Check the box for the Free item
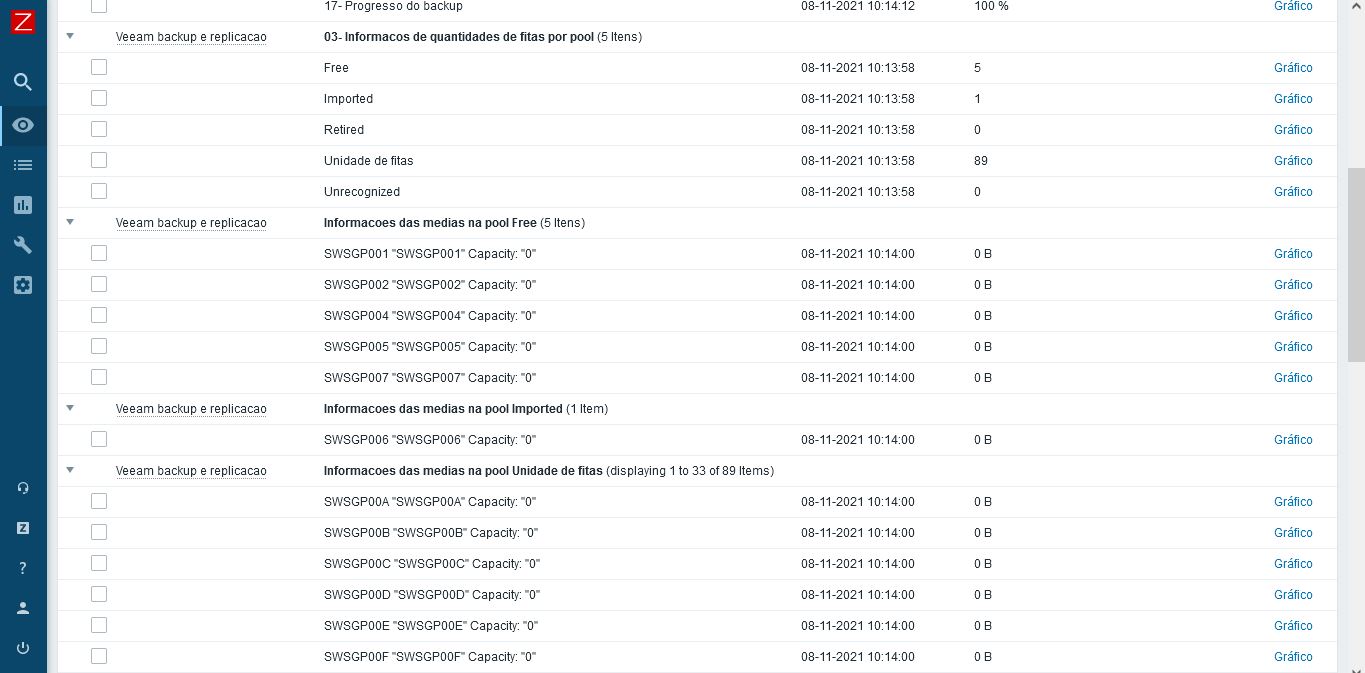Screen dimensions: 1365x673 [x=99, y=68]
